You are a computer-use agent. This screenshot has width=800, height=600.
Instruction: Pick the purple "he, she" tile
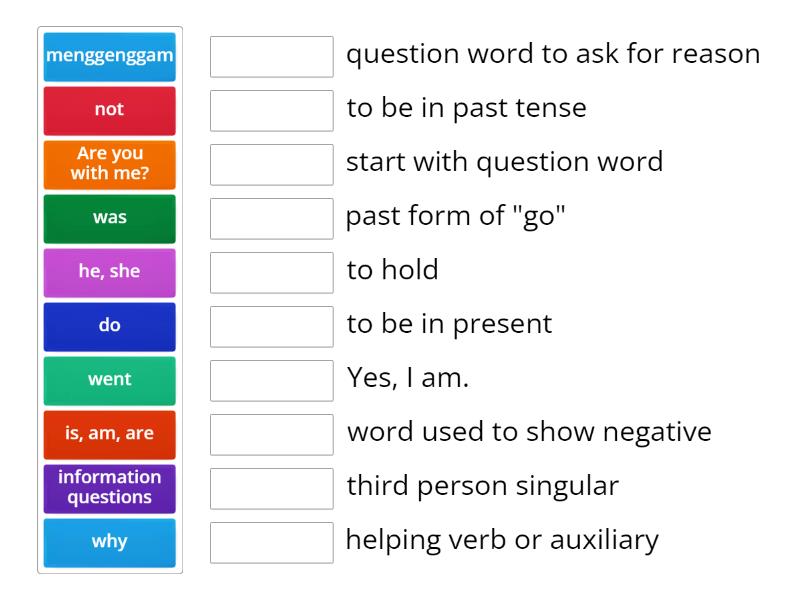coord(108,272)
